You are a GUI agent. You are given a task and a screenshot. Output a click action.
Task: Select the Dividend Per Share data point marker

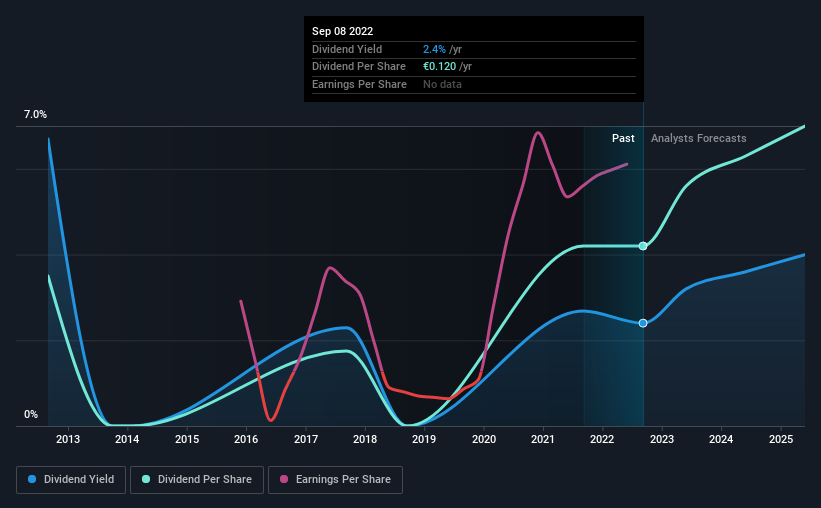643,246
